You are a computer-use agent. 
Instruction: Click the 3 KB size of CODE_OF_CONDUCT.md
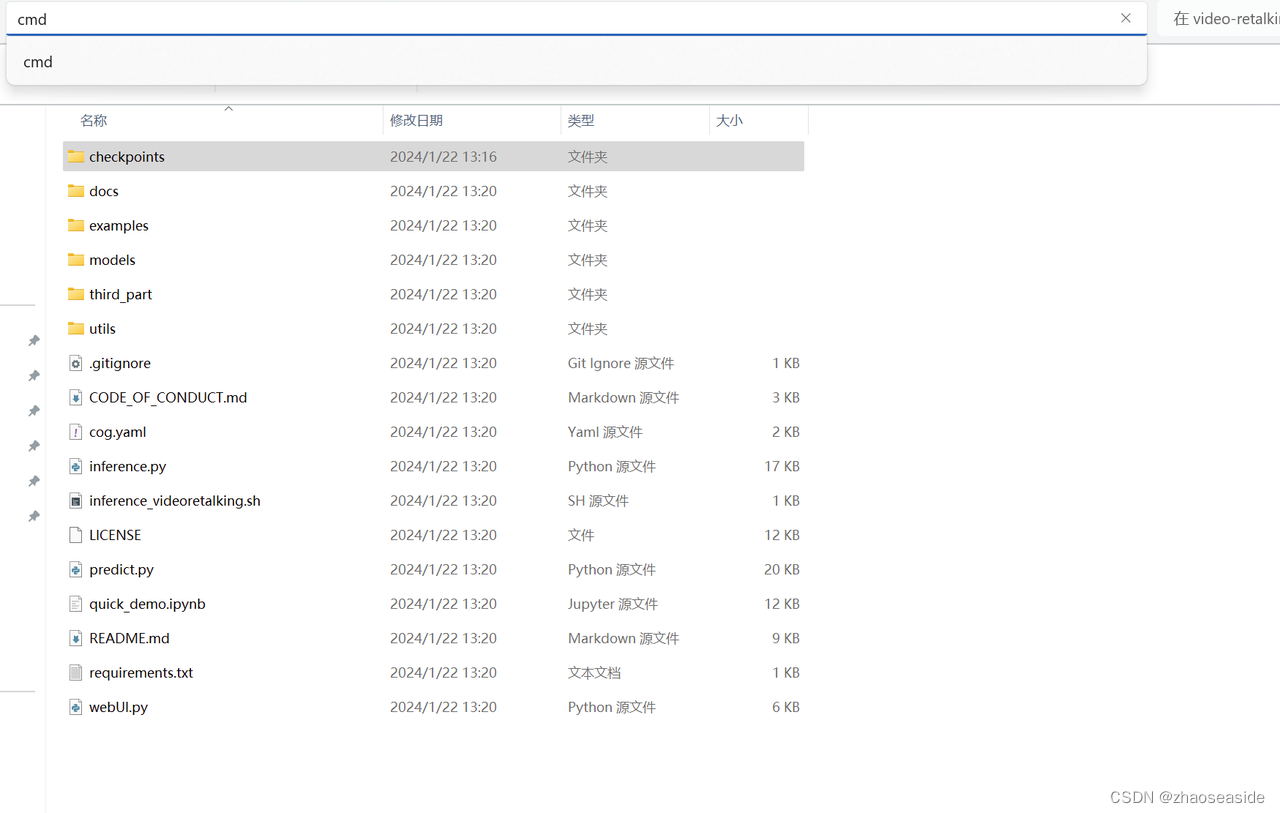(x=786, y=398)
